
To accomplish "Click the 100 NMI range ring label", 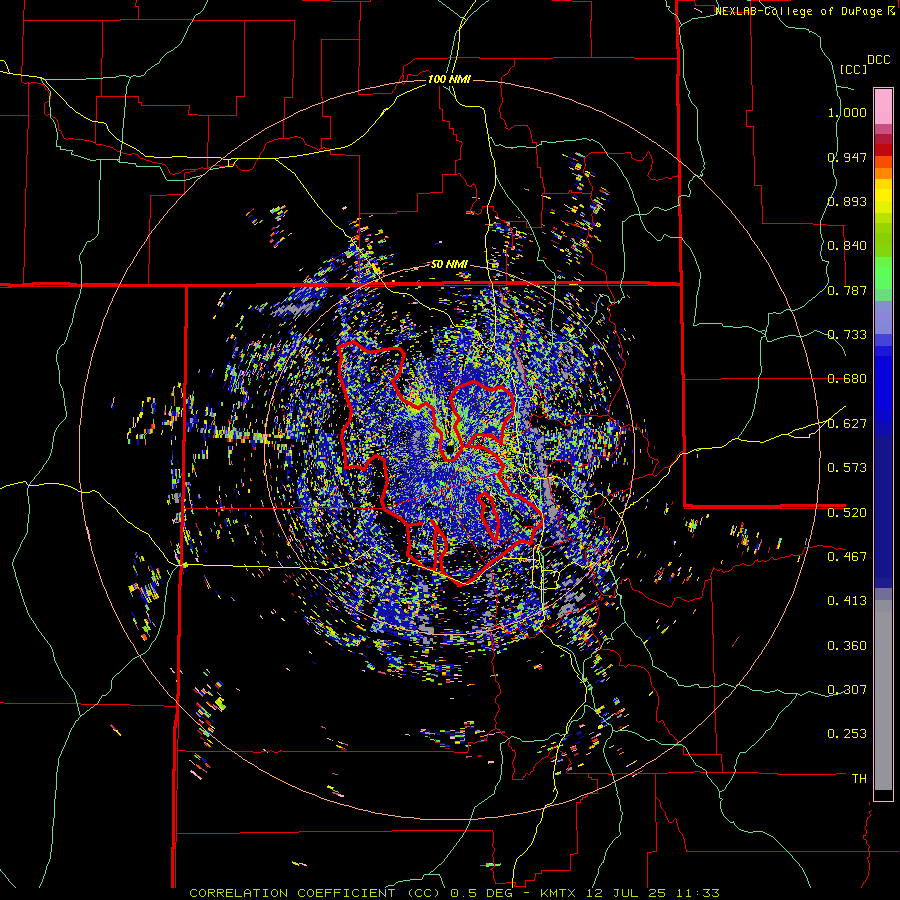I will pos(449,79).
